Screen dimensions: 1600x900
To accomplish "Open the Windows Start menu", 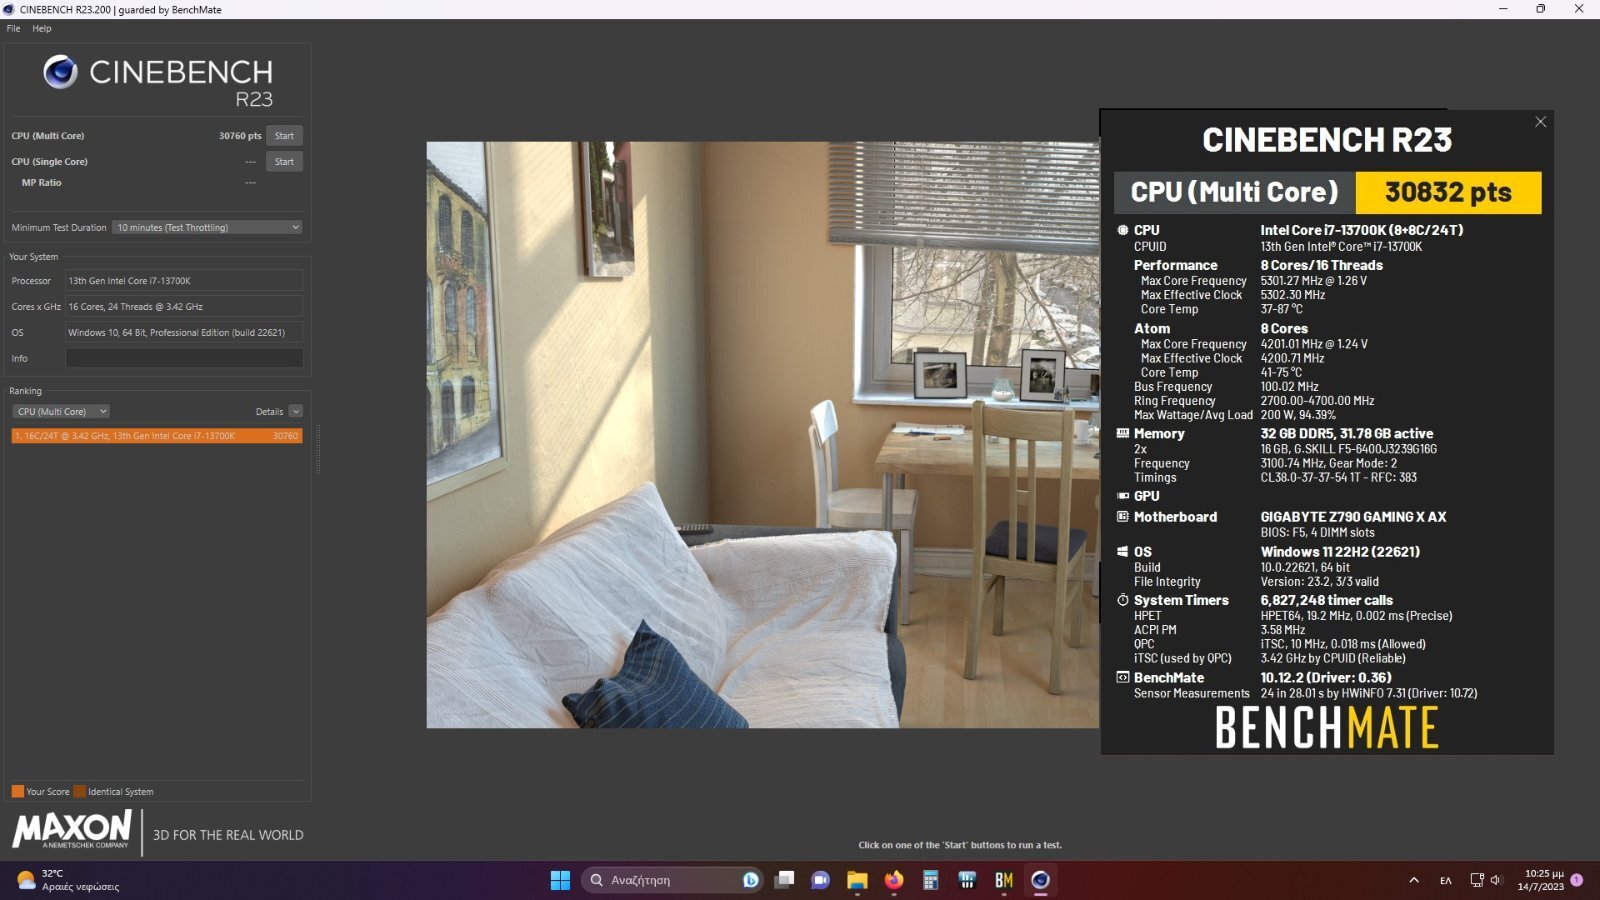I will [560, 880].
